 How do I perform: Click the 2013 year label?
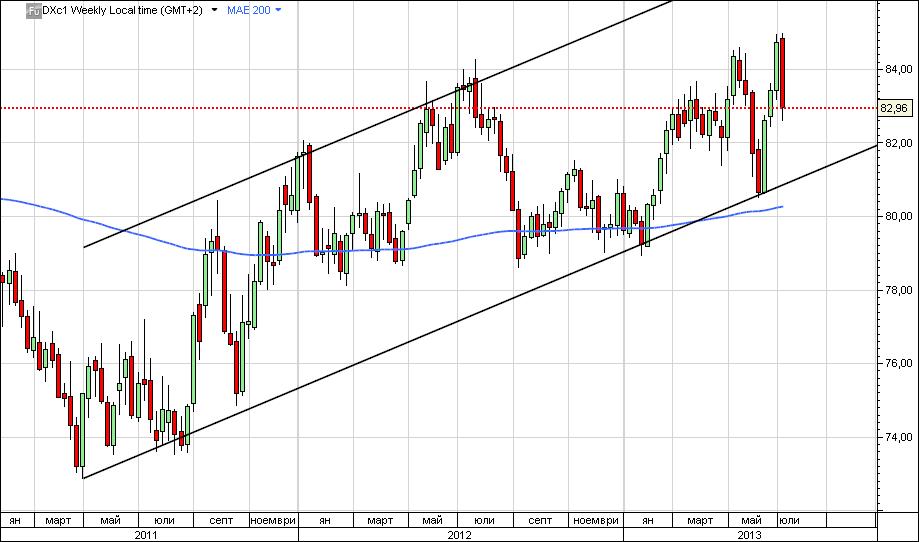(x=749, y=534)
